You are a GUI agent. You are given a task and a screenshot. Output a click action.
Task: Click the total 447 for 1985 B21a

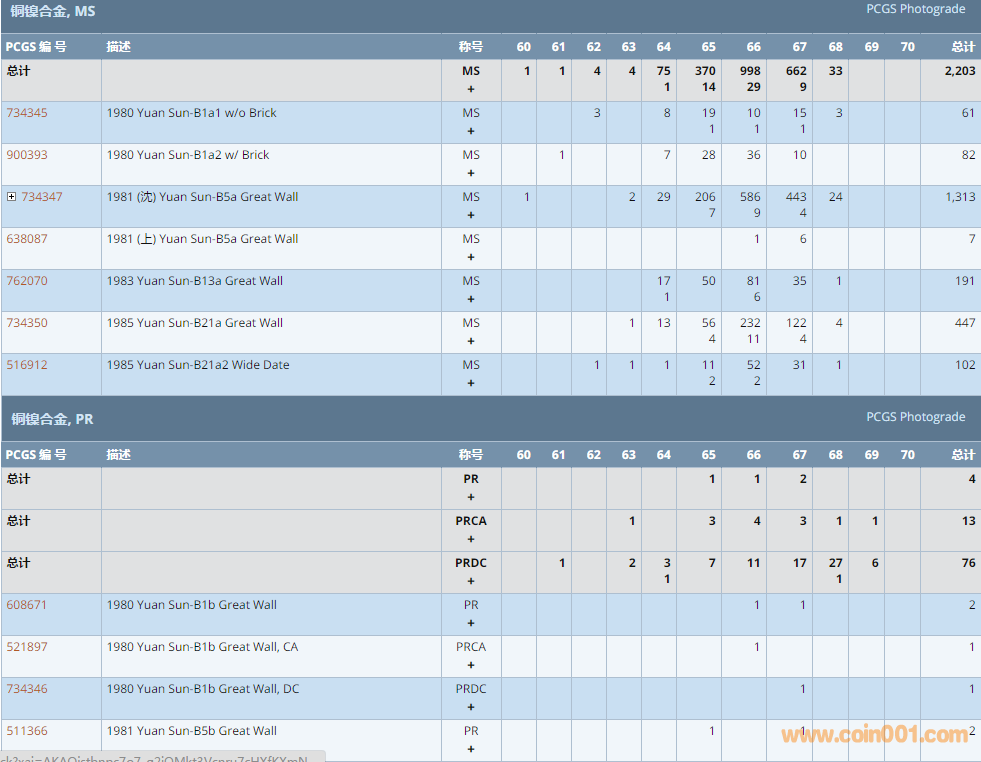[964, 323]
